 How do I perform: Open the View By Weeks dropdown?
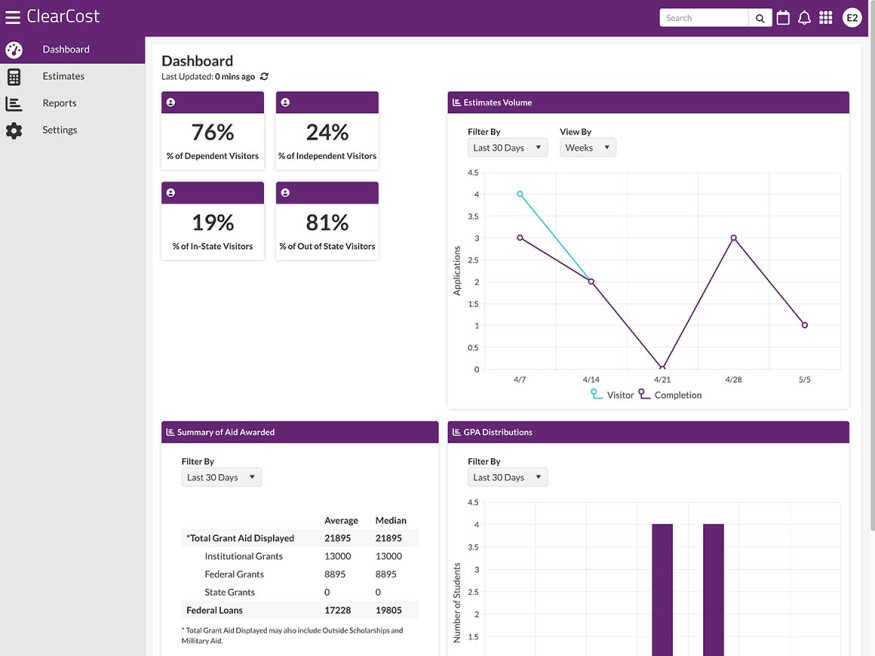(x=588, y=147)
